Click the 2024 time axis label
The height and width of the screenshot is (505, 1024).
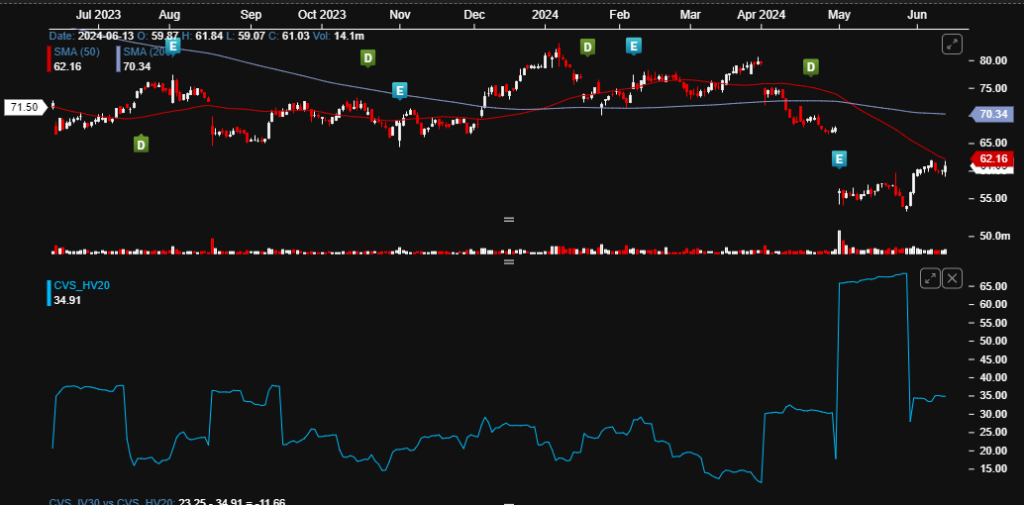544,14
